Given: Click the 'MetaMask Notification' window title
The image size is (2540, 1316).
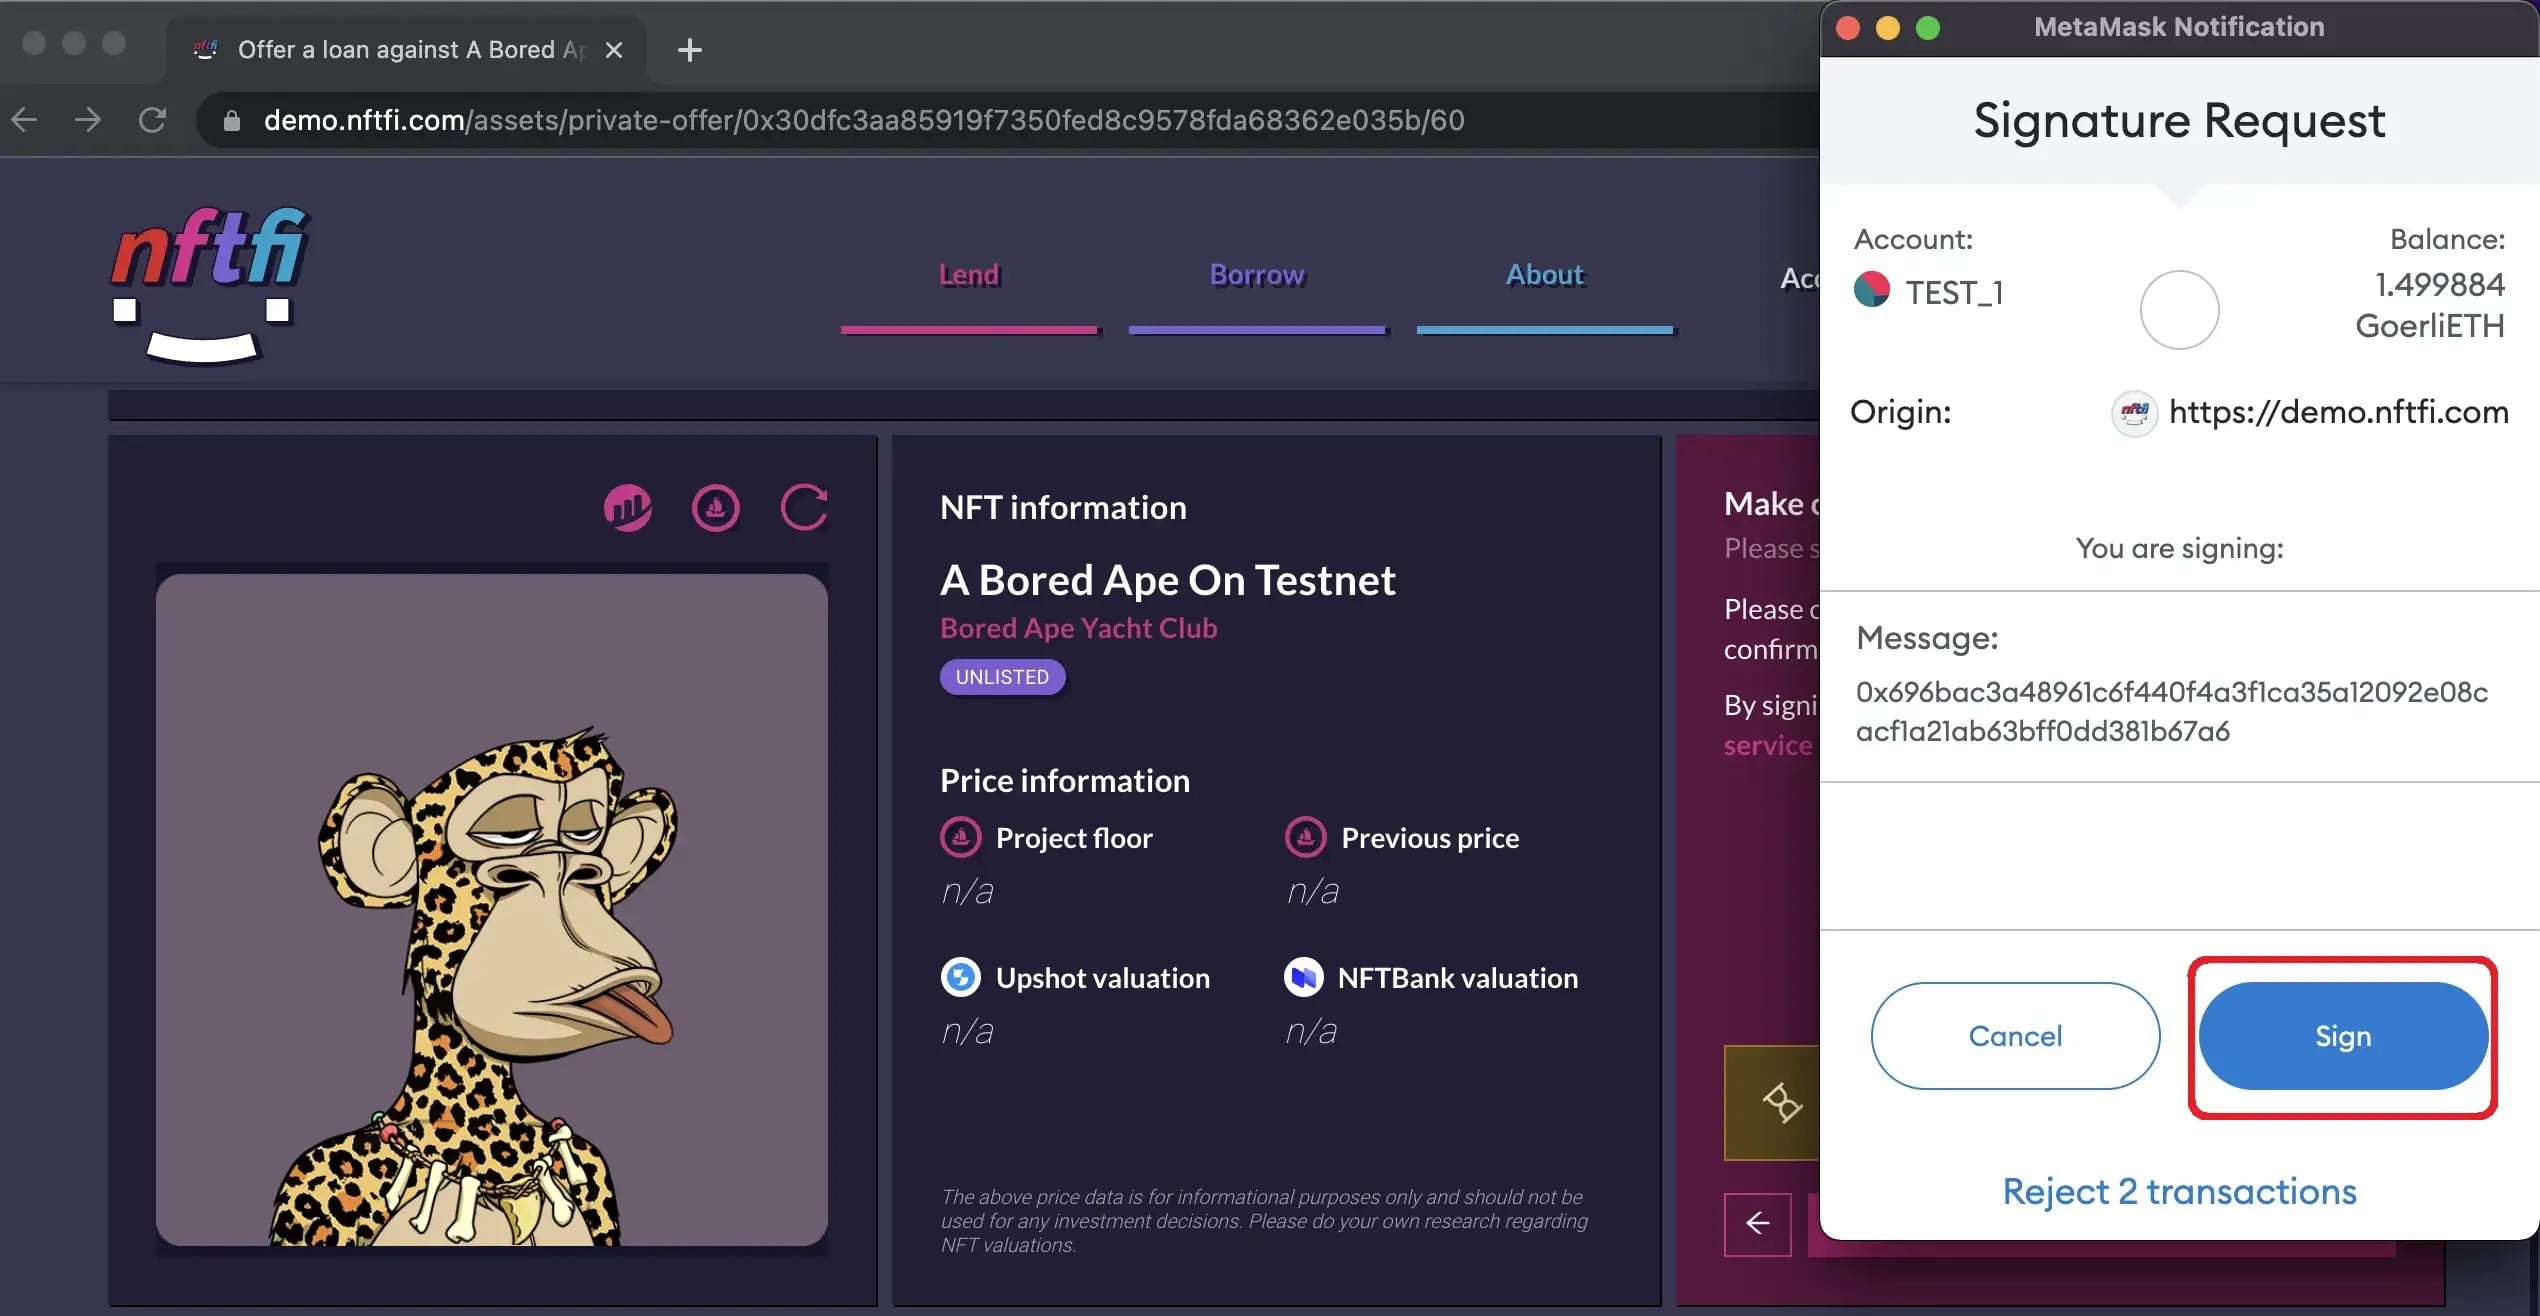Looking at the screenshot, I should pyautogui.click(x=2179, y=27).
